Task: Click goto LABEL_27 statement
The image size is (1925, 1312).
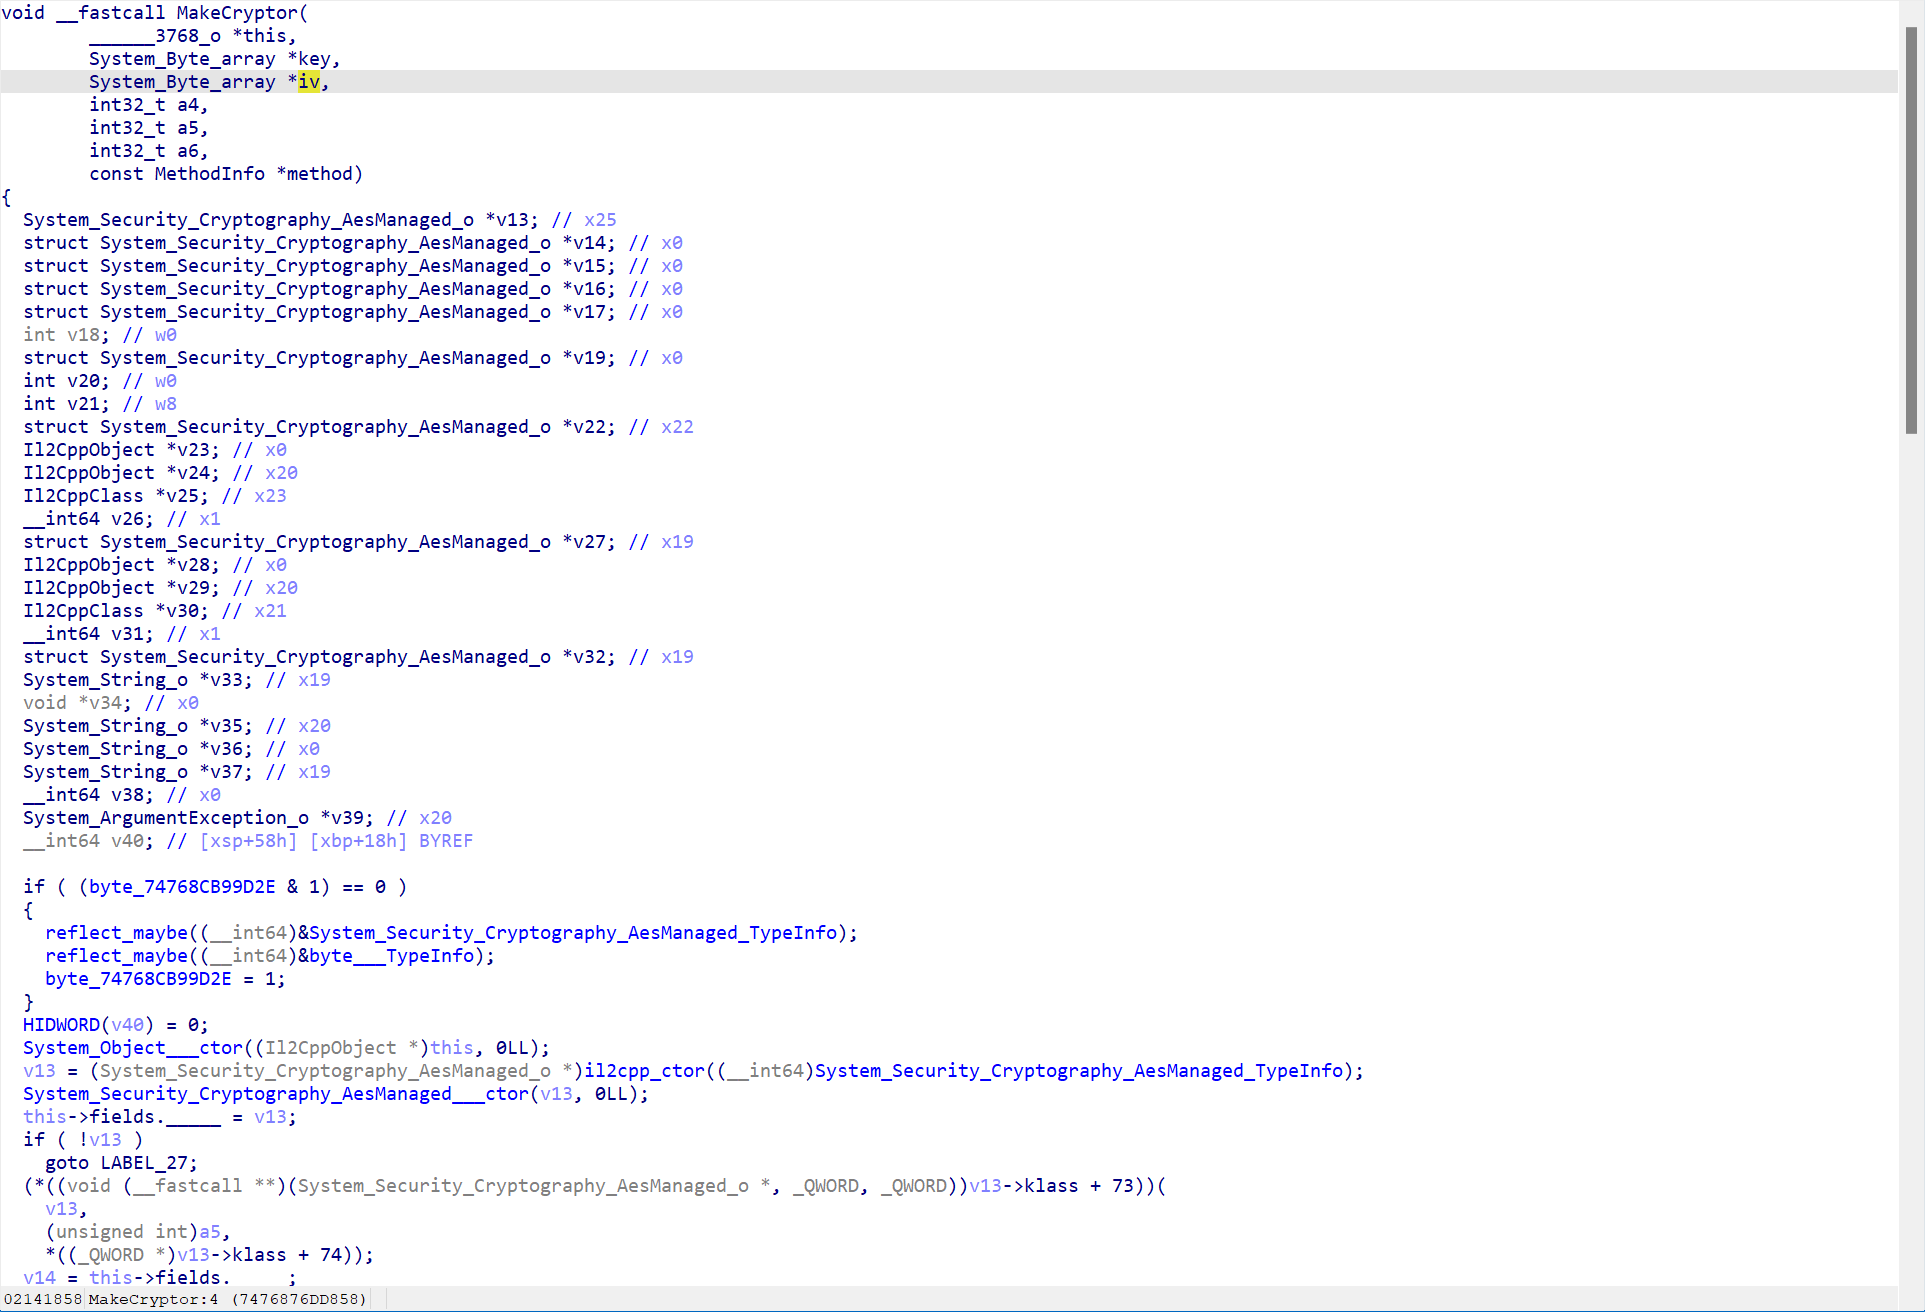Action: coord(121,1163)
